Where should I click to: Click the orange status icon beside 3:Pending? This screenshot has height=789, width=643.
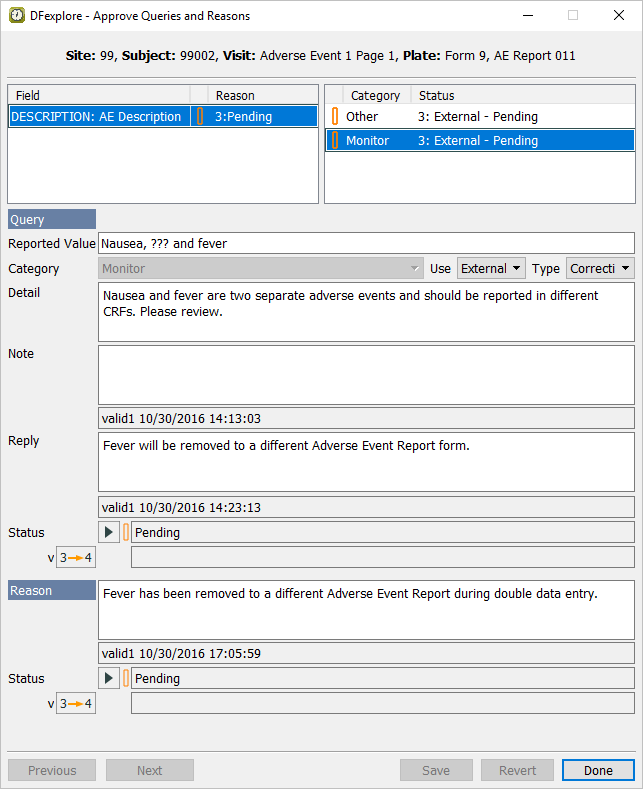tap(200, 117)
